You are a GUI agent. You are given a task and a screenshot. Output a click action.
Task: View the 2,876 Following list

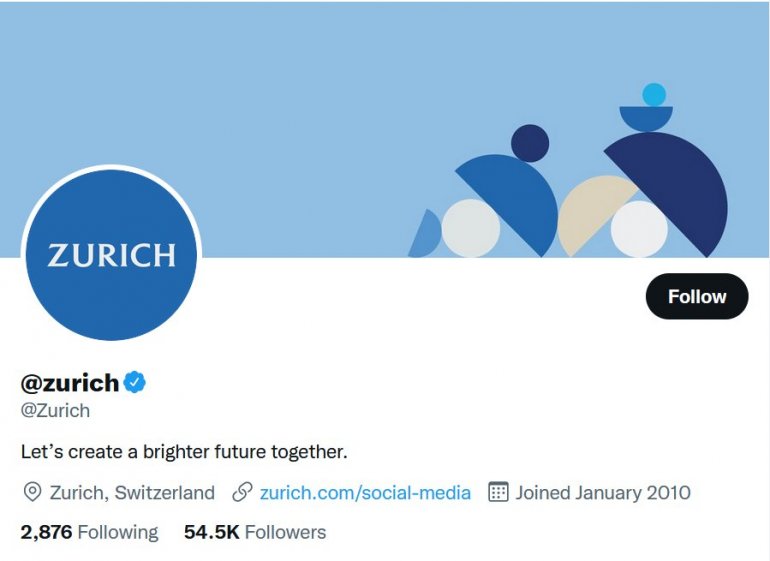[x=89, y=532]
